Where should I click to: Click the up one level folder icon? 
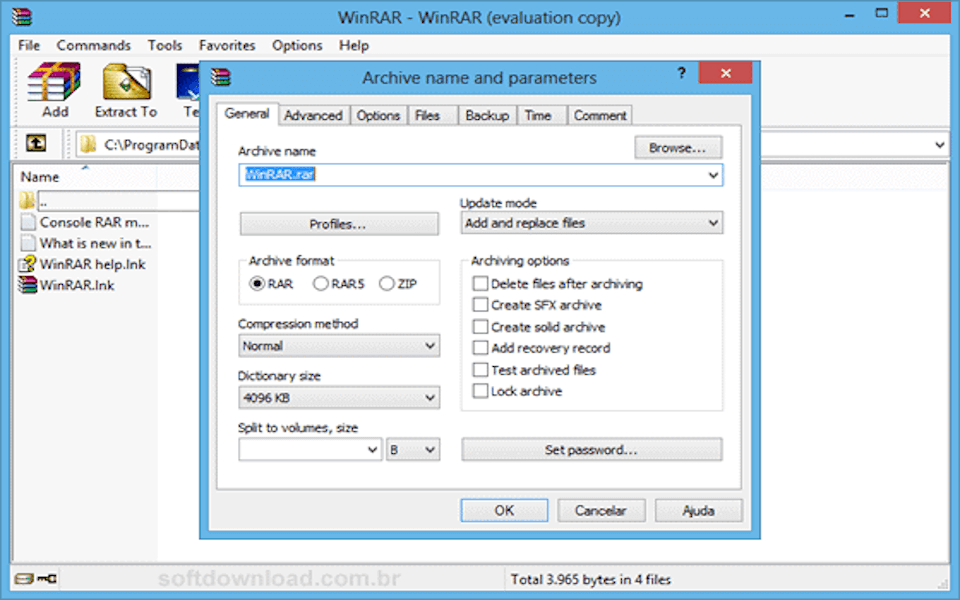(x=36, y=144)
